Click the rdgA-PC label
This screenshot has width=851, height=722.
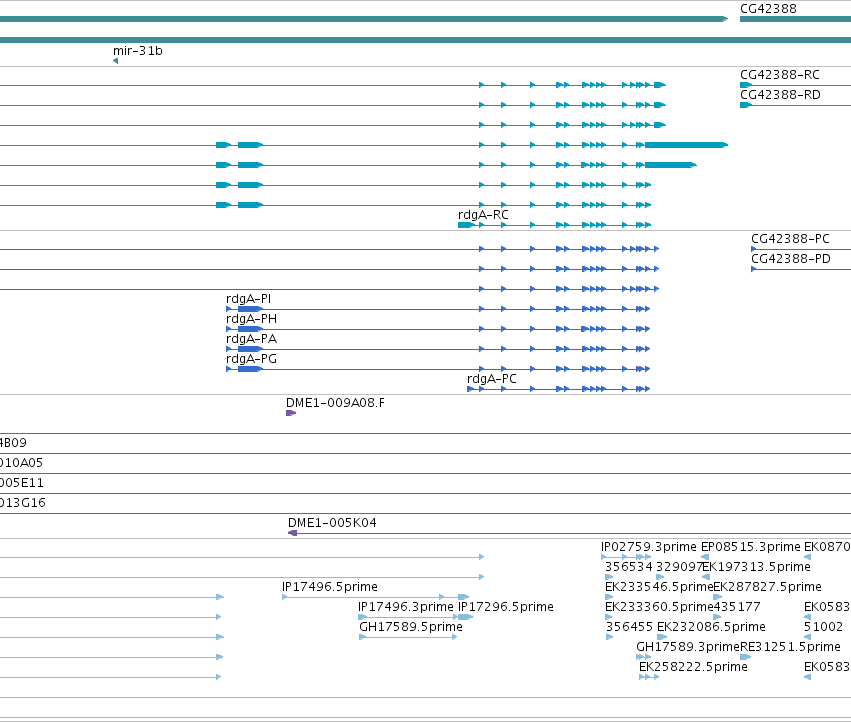tap(492, 379)
